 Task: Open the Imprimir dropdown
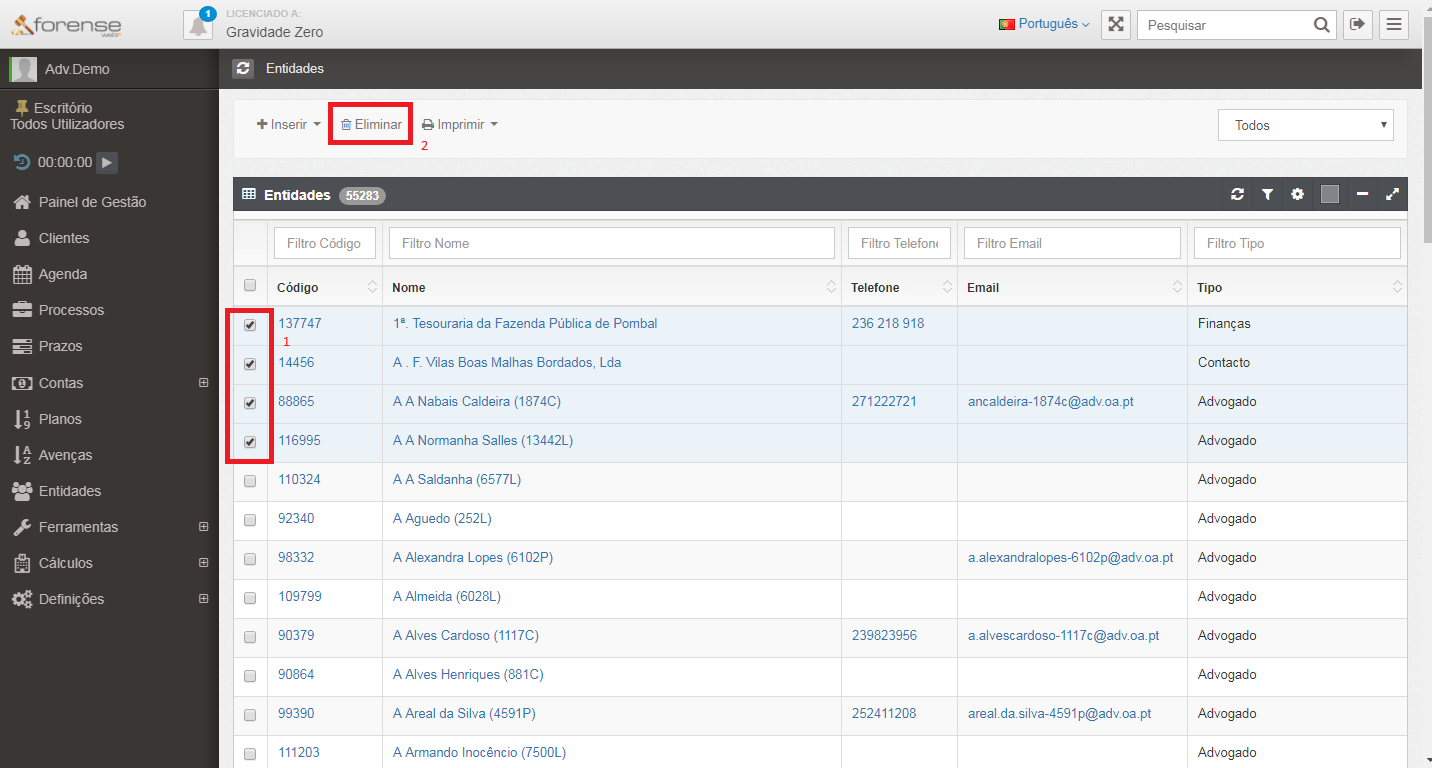(460, 125)
